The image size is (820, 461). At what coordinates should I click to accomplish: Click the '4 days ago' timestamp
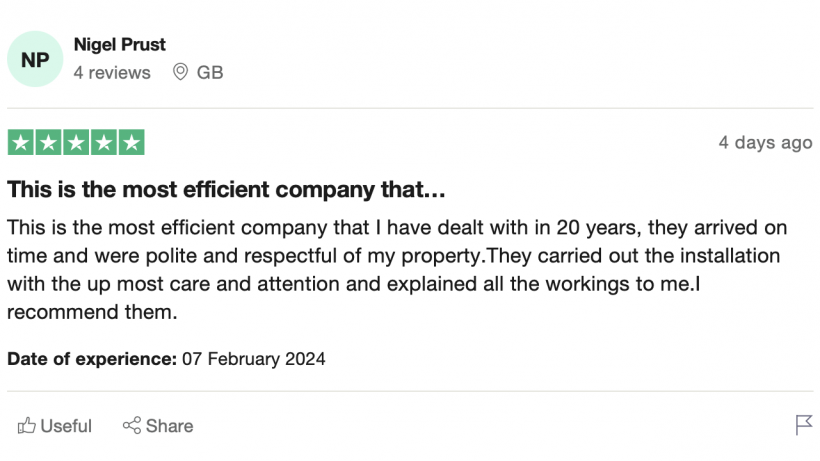pyautogui.click(x=766, y=143)
